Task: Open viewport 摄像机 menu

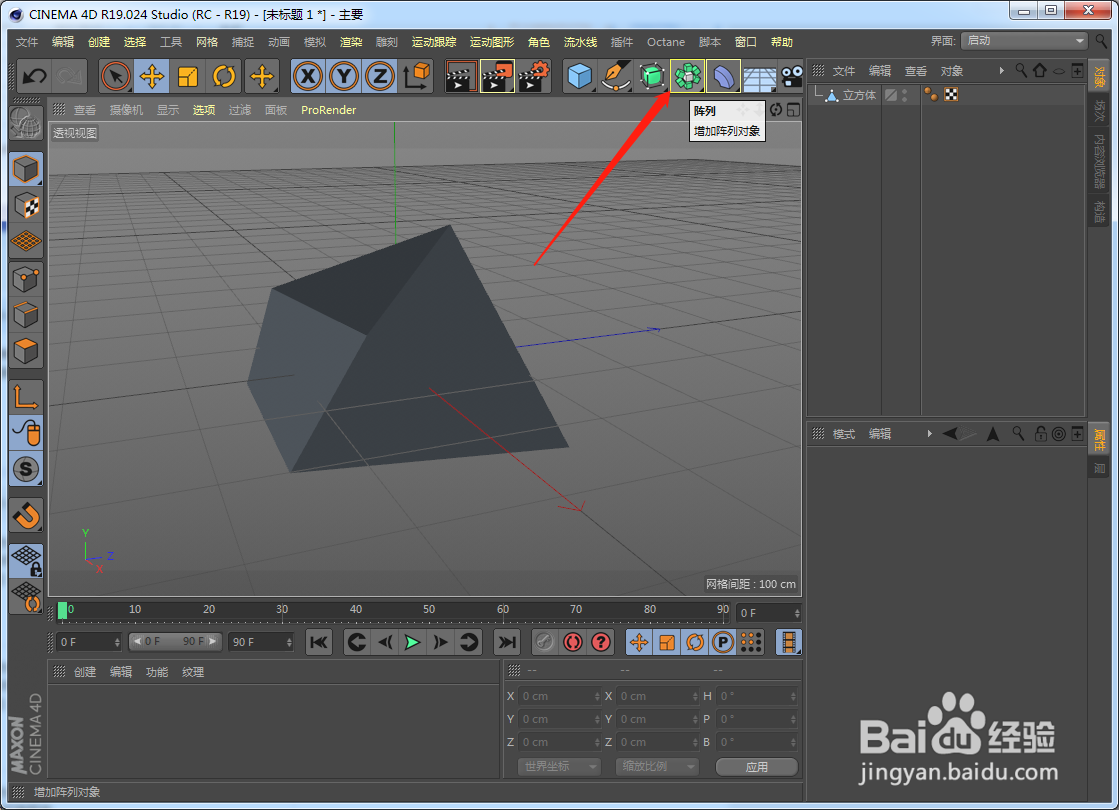Action: tap(126, 110)
